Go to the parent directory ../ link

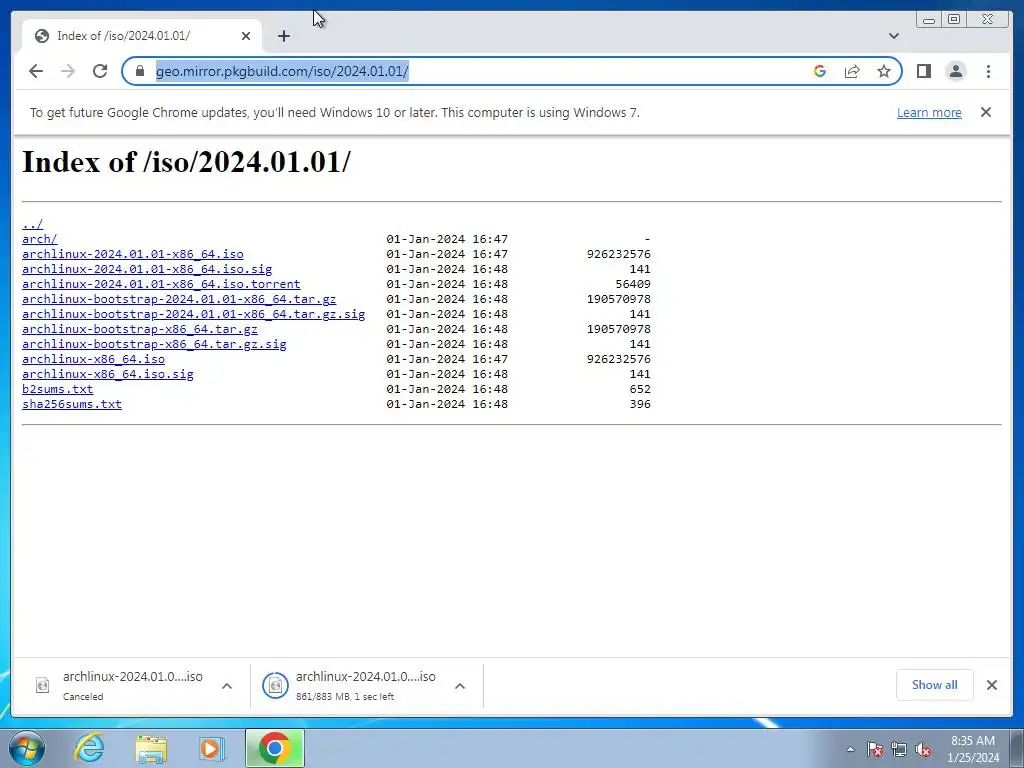[x=33, y=224]
